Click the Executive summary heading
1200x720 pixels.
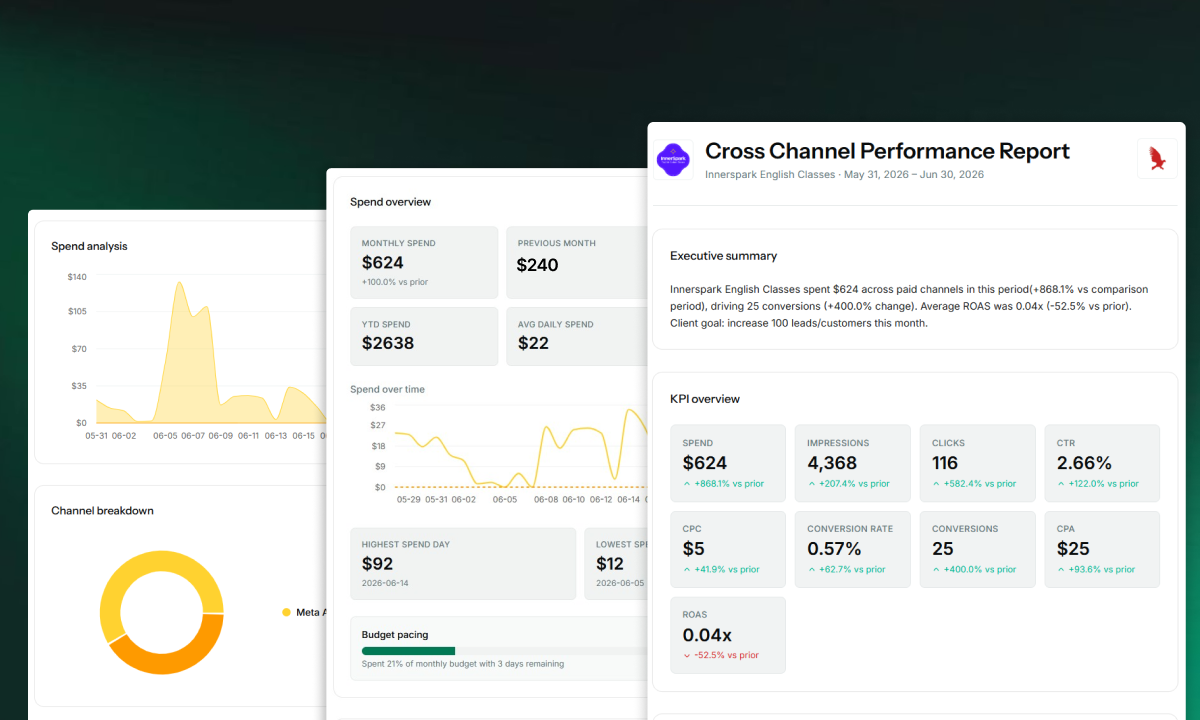coord(723,256)
